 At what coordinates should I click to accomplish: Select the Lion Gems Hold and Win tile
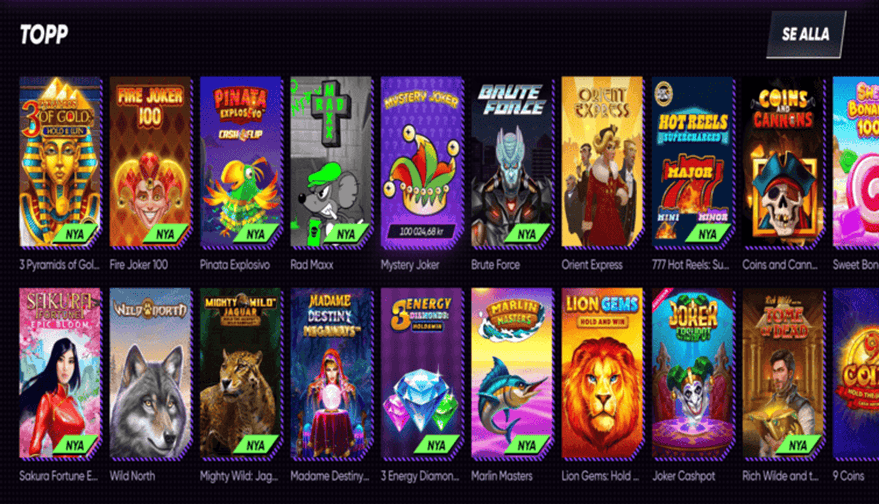pos(603,373)
